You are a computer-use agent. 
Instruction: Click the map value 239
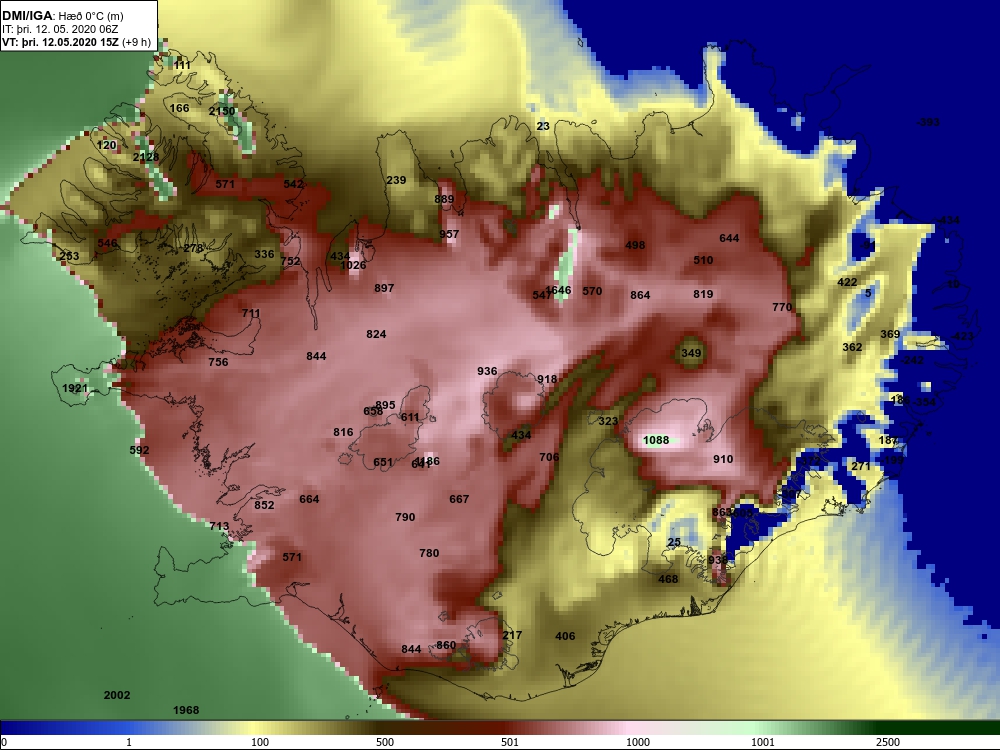[396, 180]
